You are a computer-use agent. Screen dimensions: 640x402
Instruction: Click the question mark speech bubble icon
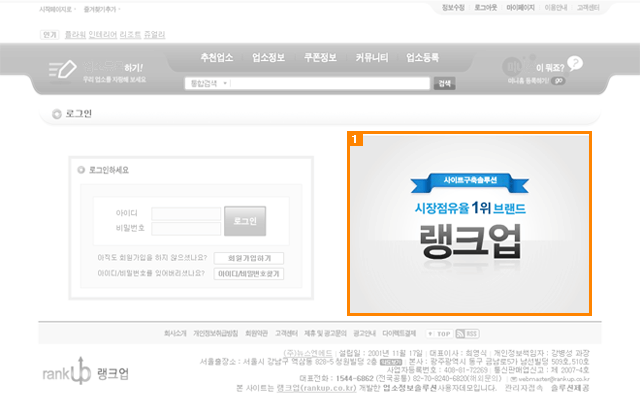point(575,63)
